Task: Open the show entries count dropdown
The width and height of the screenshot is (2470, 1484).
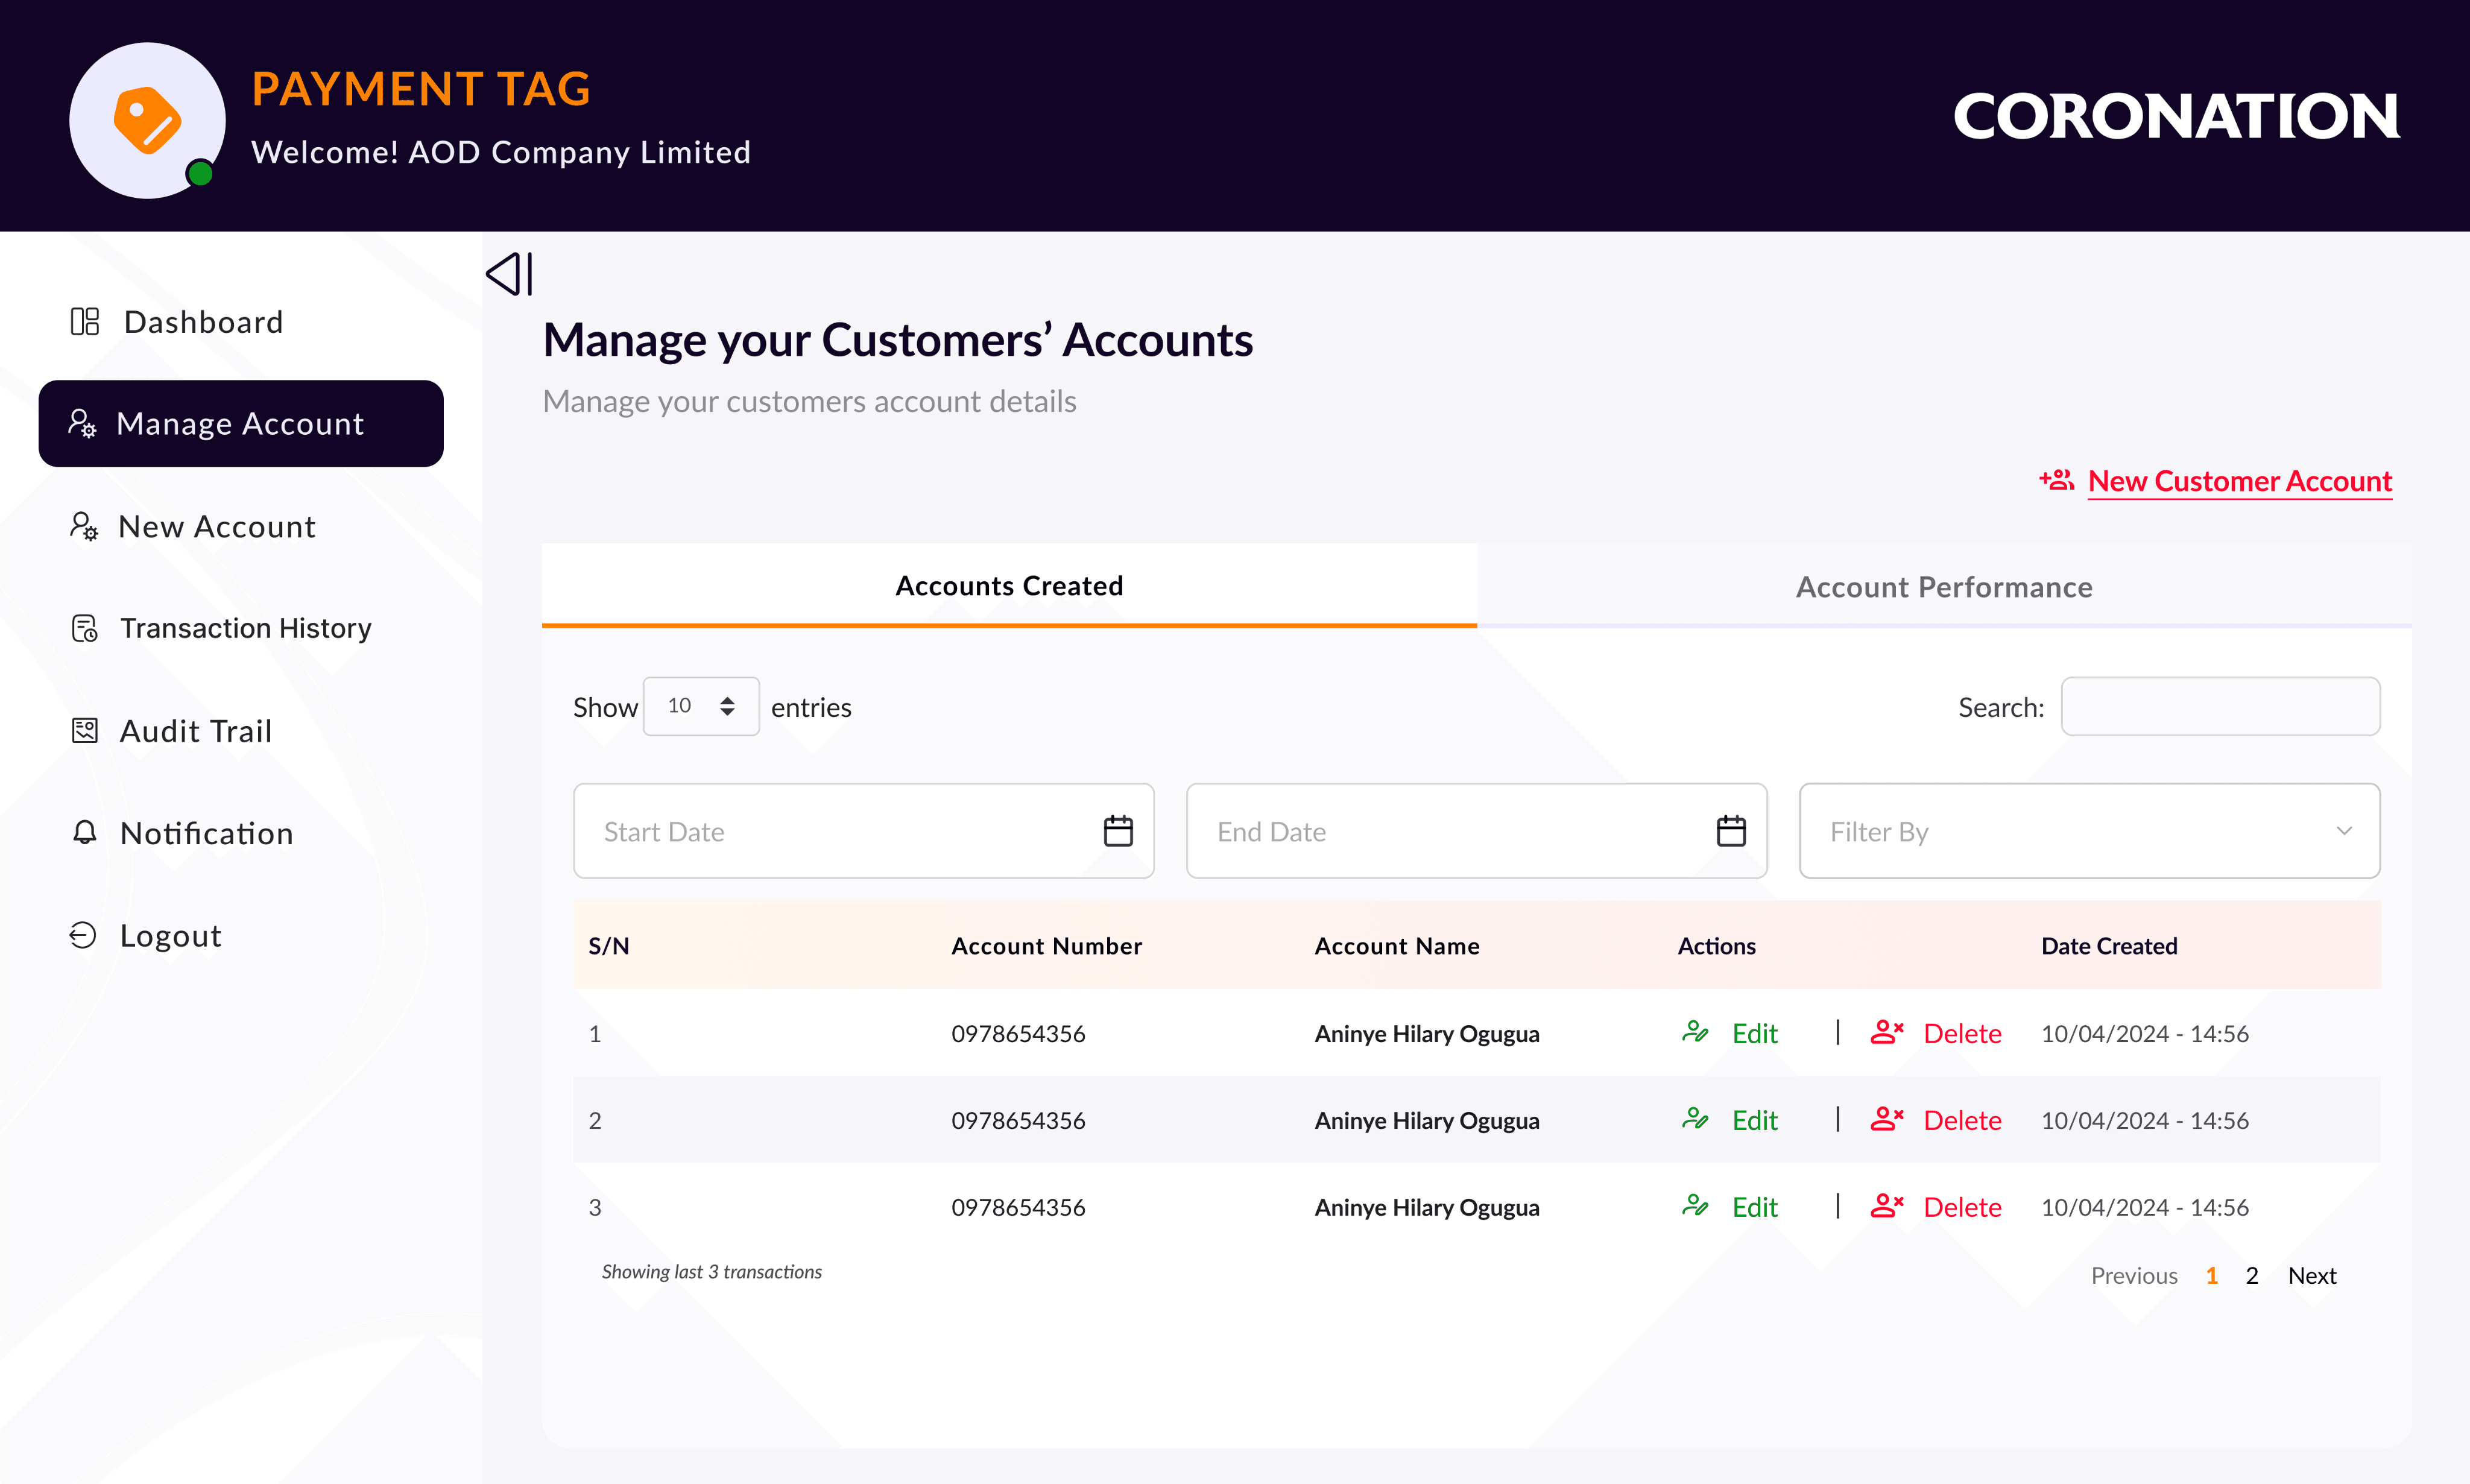Action: click(x=700, y=706)
